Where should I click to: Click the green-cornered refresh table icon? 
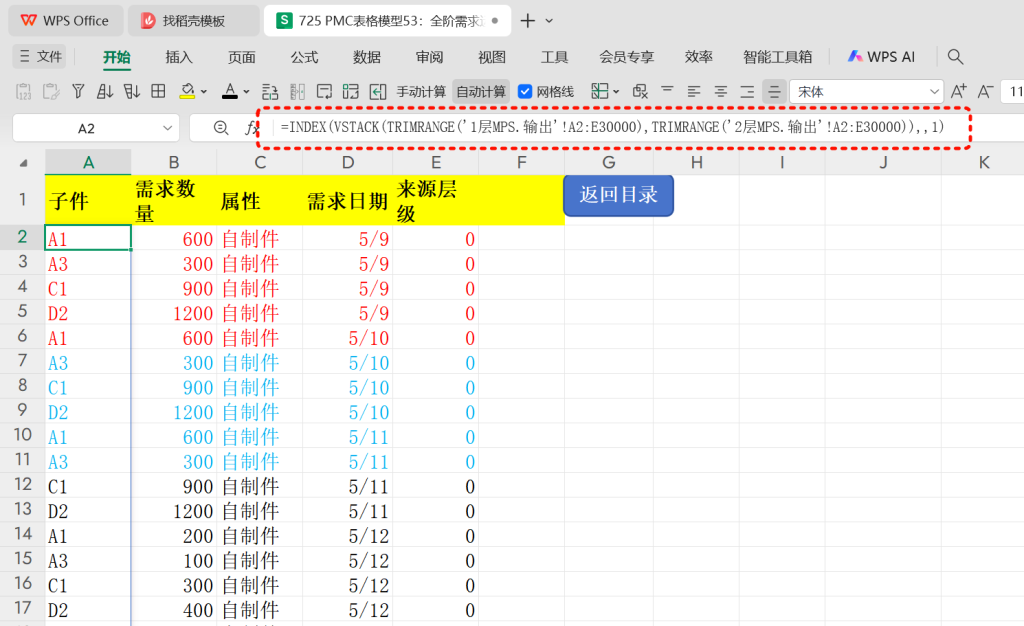351,91
